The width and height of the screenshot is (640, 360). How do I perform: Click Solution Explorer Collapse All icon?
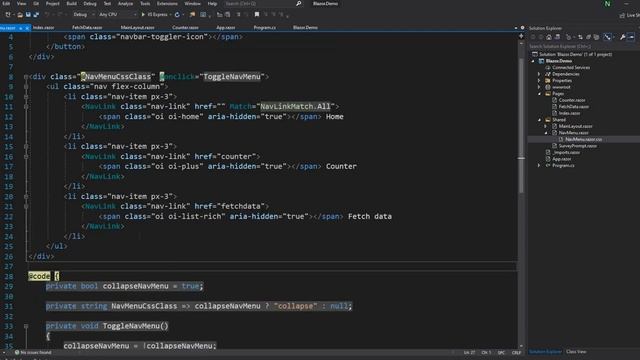click(x=589, y=37)
